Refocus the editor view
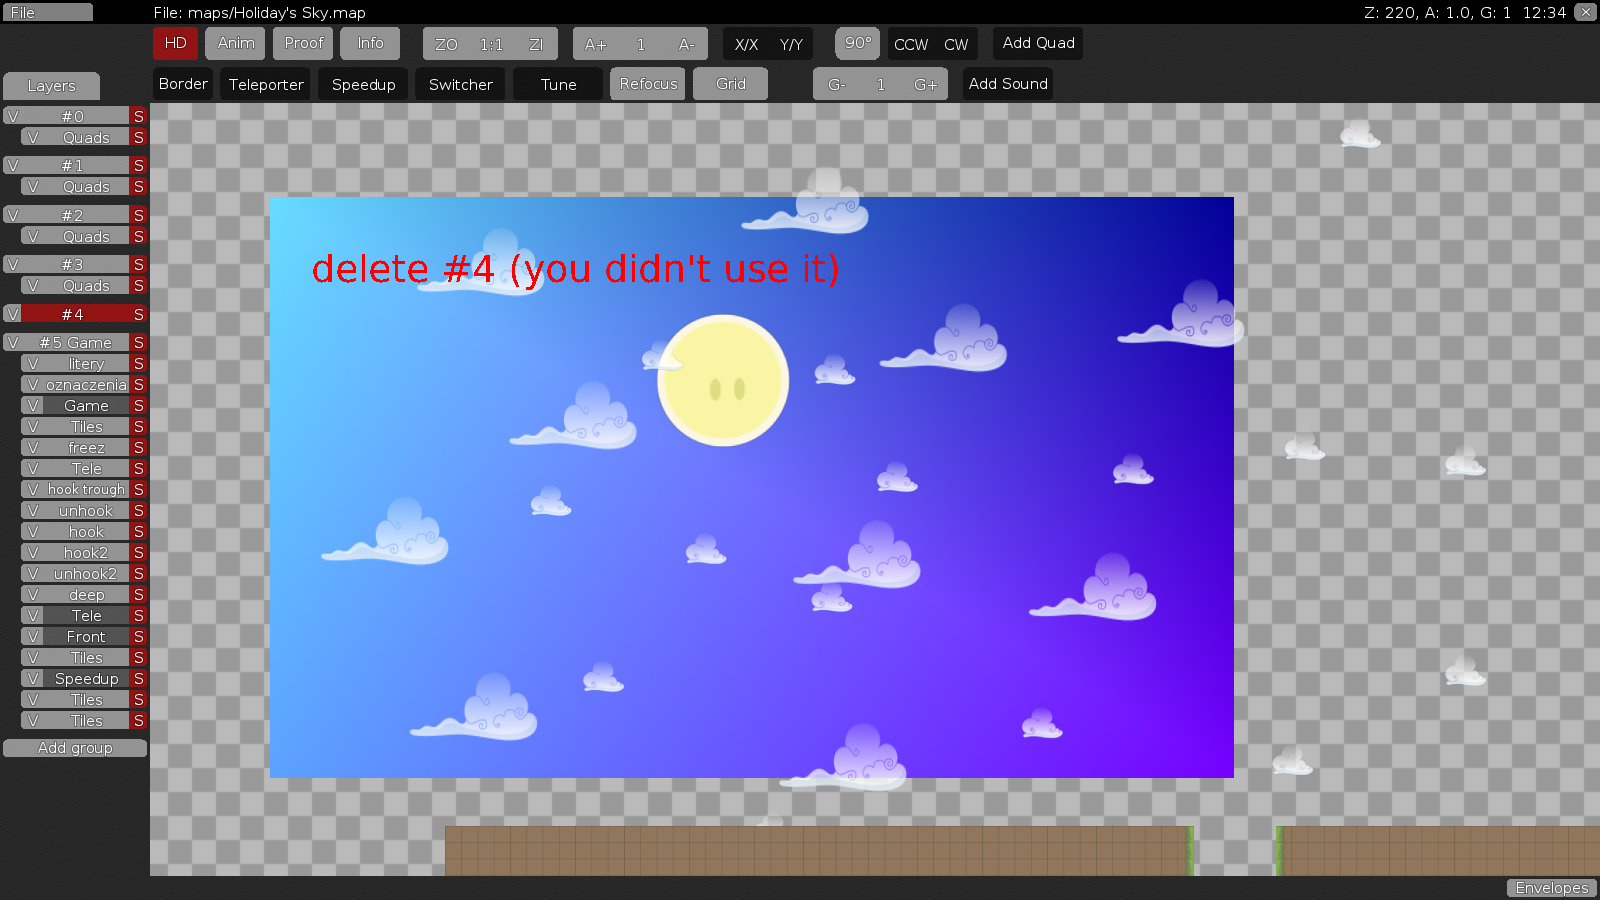This screenshot has height=900, width=1600. click(647, 83)
